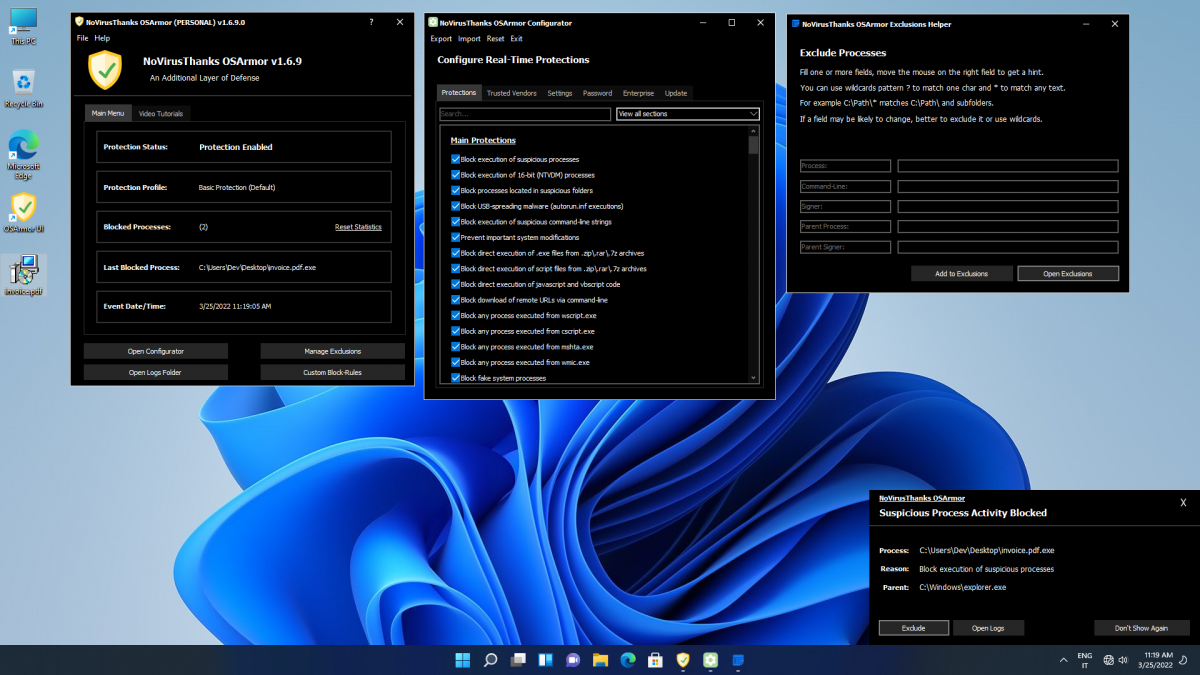1200x675 pixels.
Task: Toggle Block execution of suspicious command-line strings
Action: point(456,222)
